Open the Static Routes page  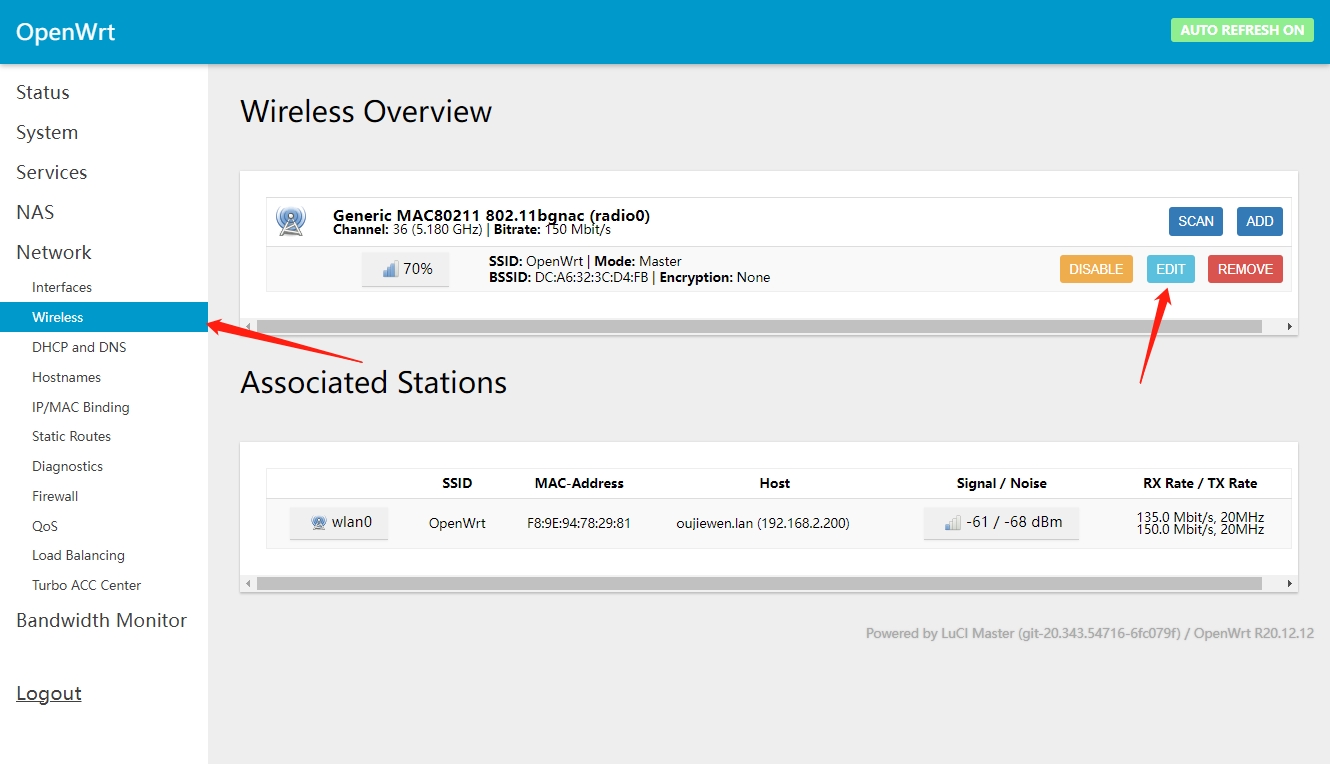coord(71,436)
